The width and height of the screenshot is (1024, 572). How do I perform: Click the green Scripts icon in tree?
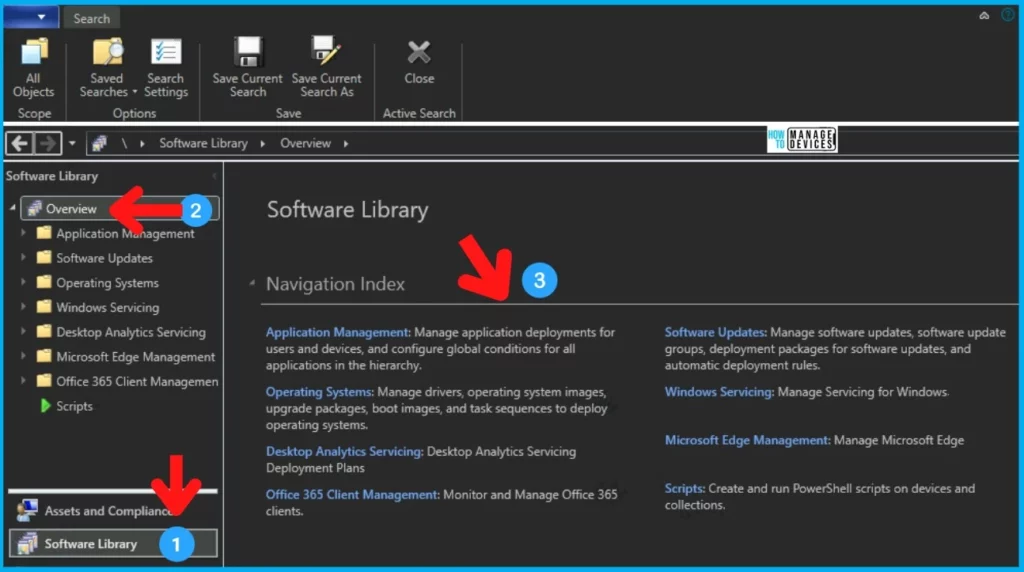click(45, 405)
